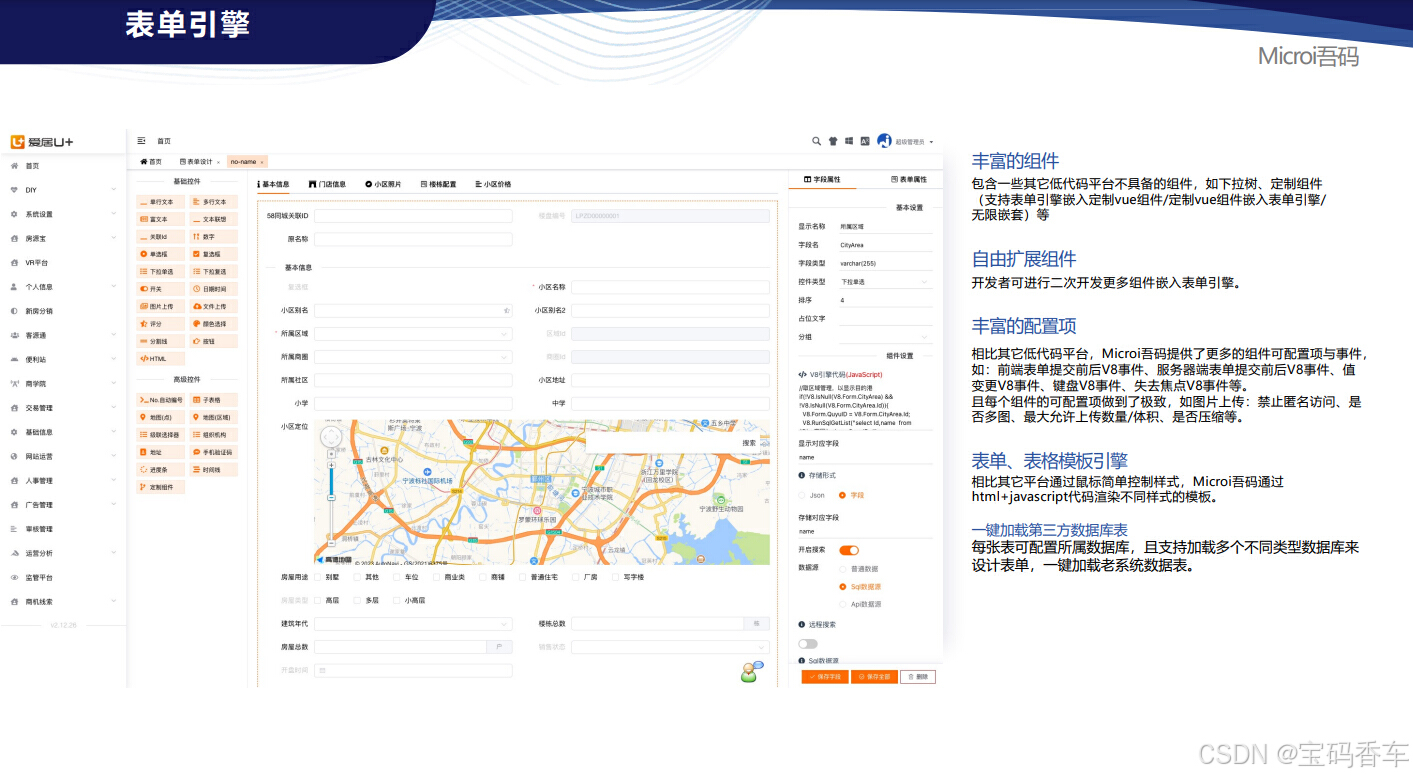Expand the 交易管理 sidebar menu
The width and height of the screenshot is (1413, 780).
tap(63, 408)
